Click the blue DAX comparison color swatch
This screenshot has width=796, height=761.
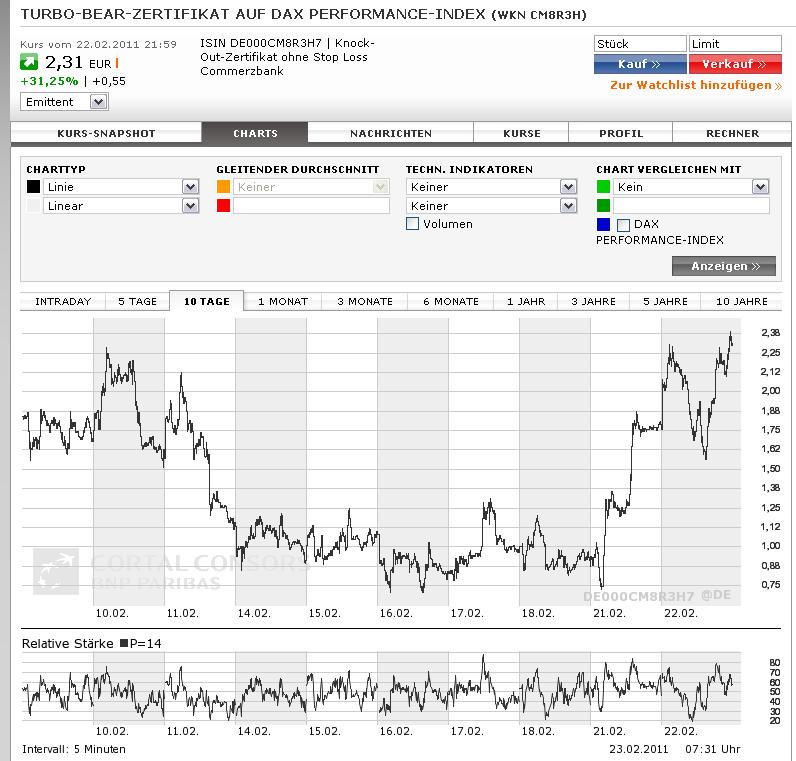point(603,224)
